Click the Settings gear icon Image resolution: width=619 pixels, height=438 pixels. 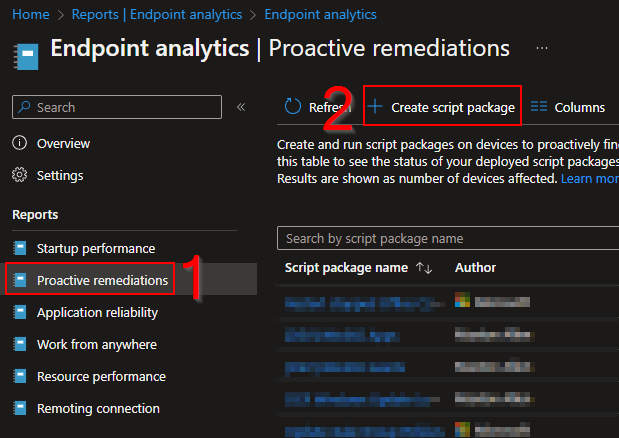tap(20, 175)
